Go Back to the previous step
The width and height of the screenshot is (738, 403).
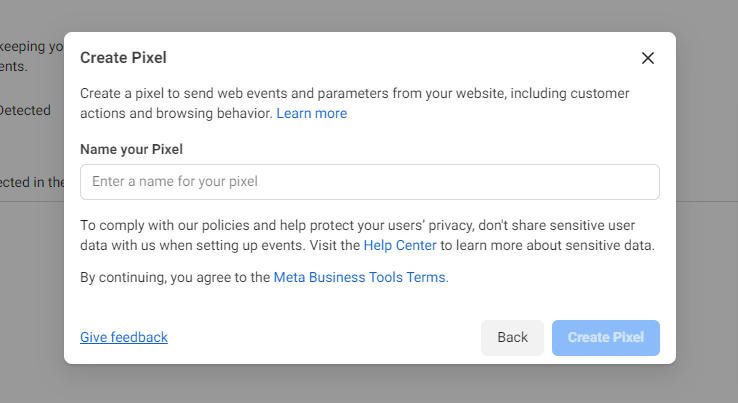point(513,338)
